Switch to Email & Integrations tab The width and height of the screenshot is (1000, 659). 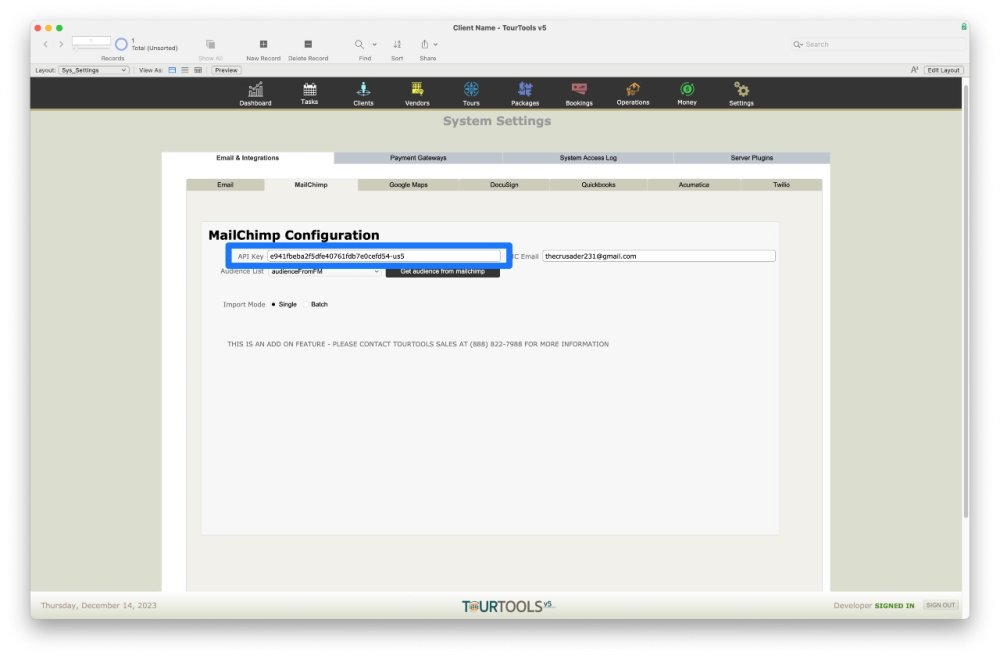(247, 158)
